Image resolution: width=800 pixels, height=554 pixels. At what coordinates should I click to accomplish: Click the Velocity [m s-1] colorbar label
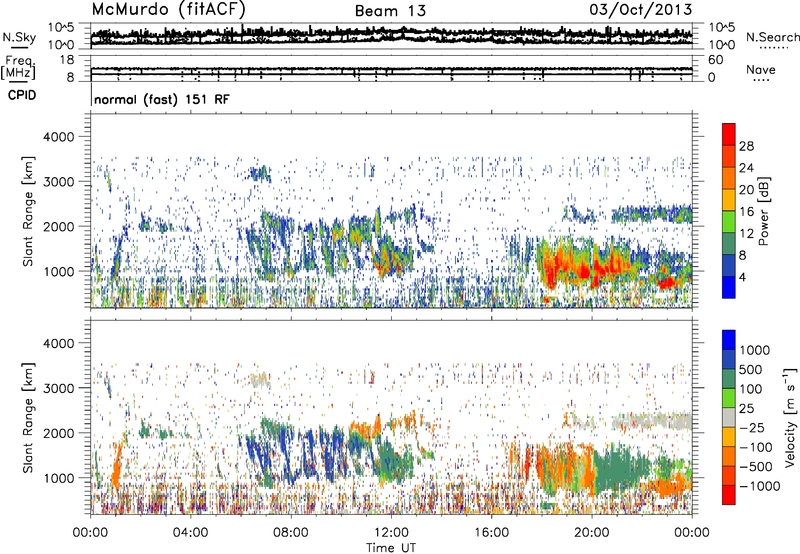pyautogui.click(x=790, y=417)
